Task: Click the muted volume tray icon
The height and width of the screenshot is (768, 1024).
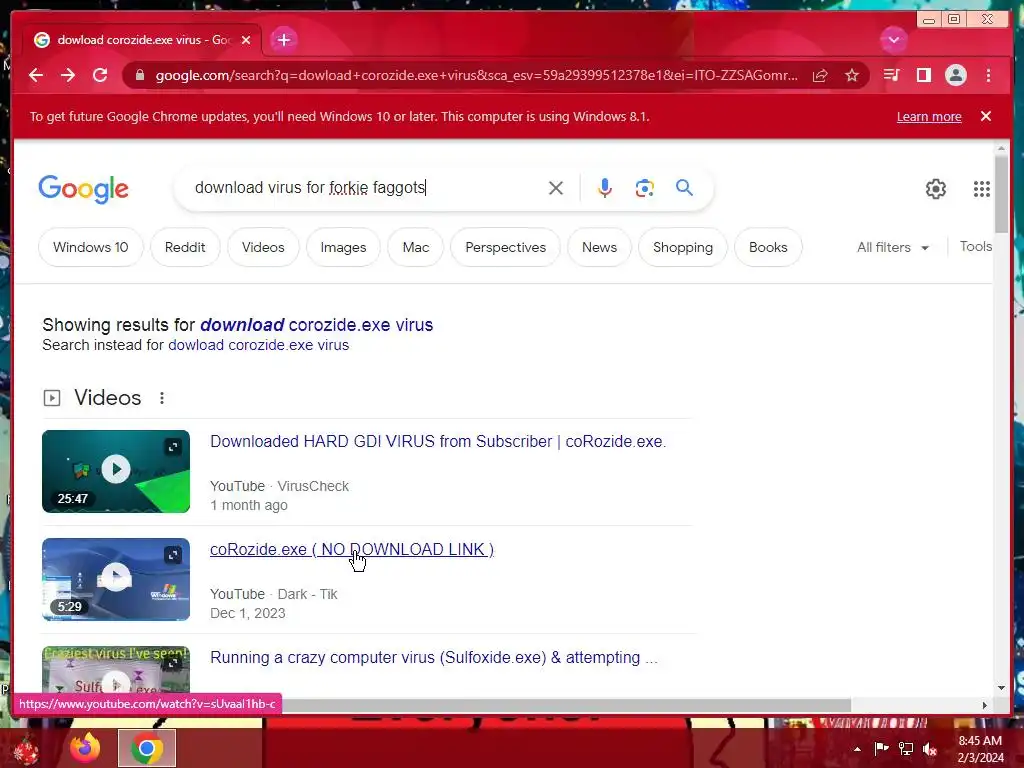Action: (930, 748)
